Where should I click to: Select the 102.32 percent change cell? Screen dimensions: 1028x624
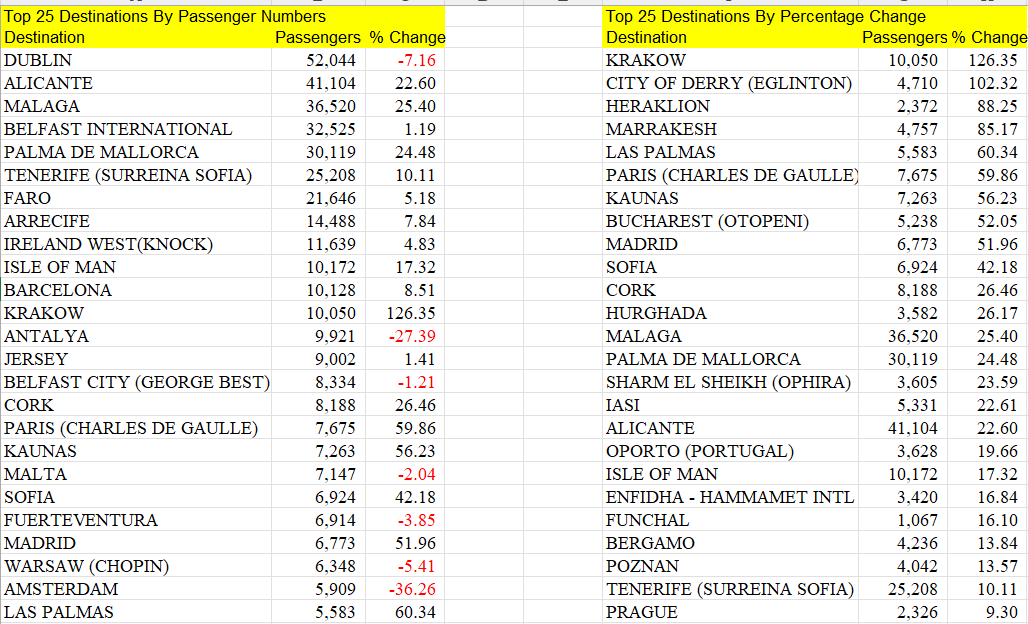point(987,83)
